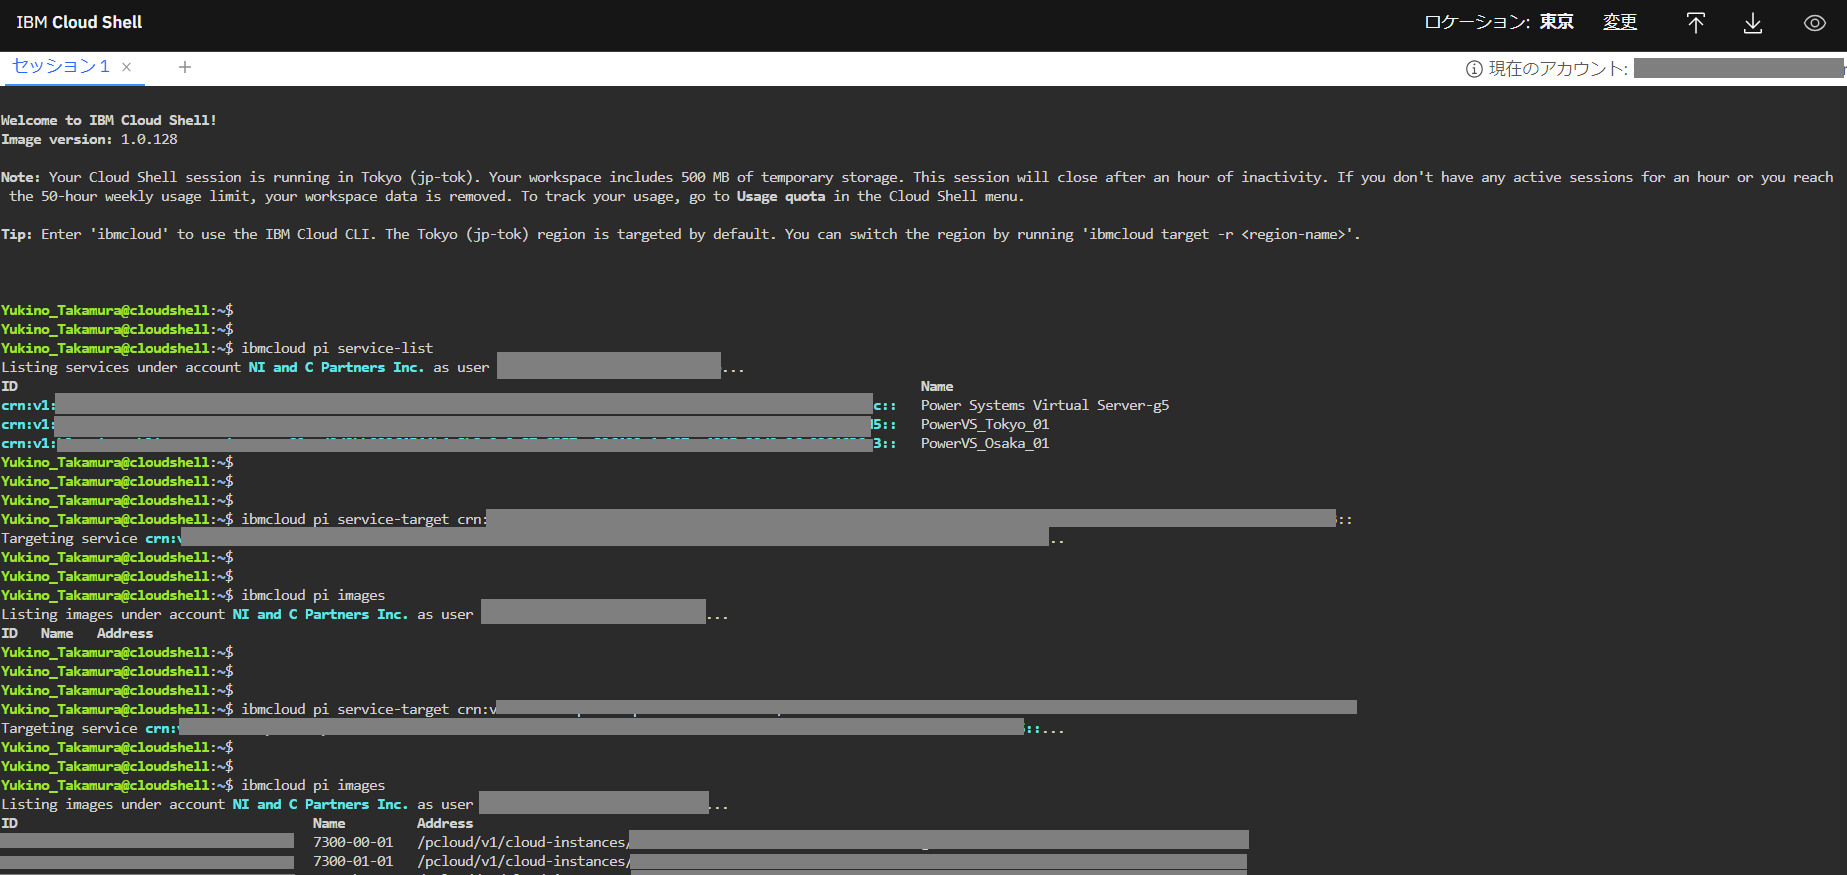Click the 東京 location label
The height and width of the screenshot is (875, 1847).
coord(1556,22)
